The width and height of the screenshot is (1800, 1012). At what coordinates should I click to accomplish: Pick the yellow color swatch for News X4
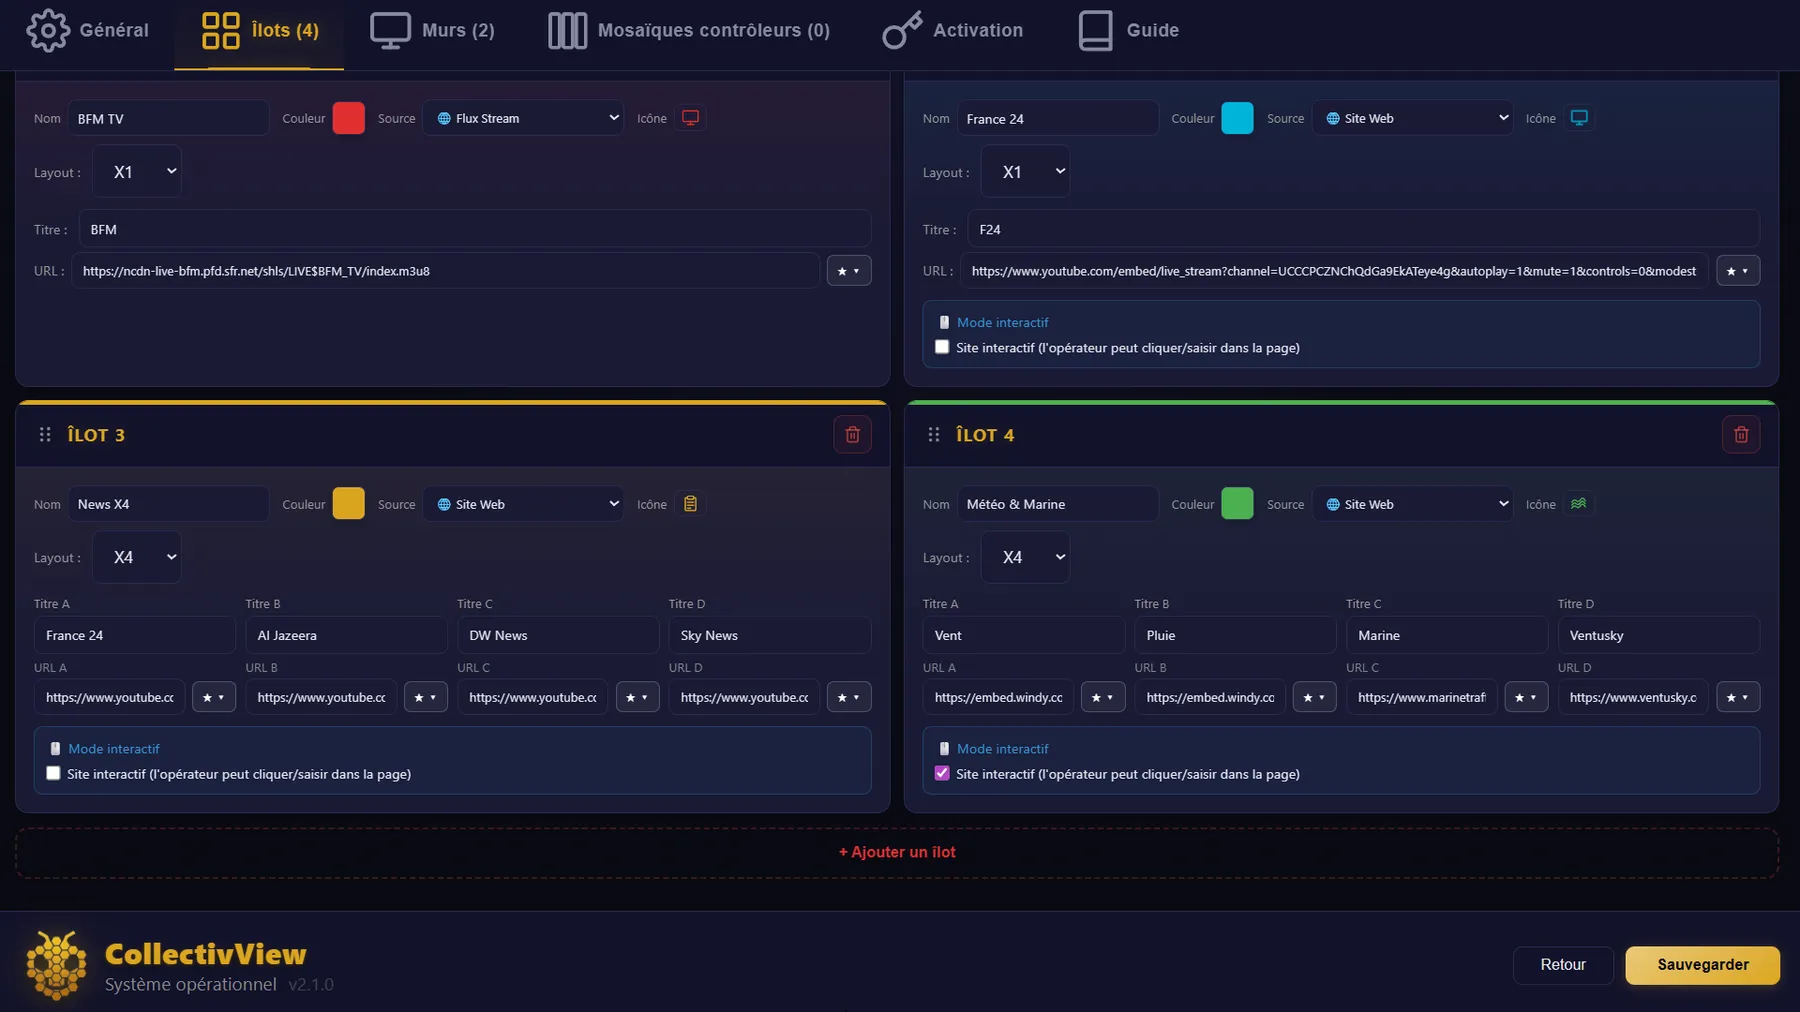pos(348,504)
